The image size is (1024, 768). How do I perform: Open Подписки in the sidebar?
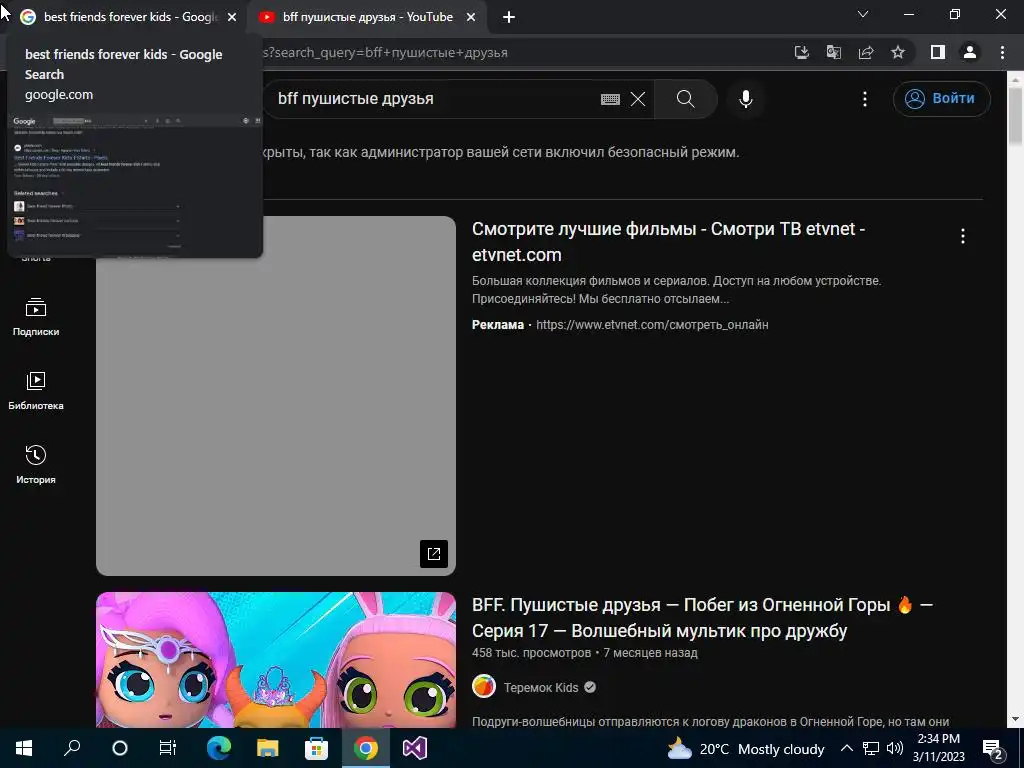(x=36, y=317)
